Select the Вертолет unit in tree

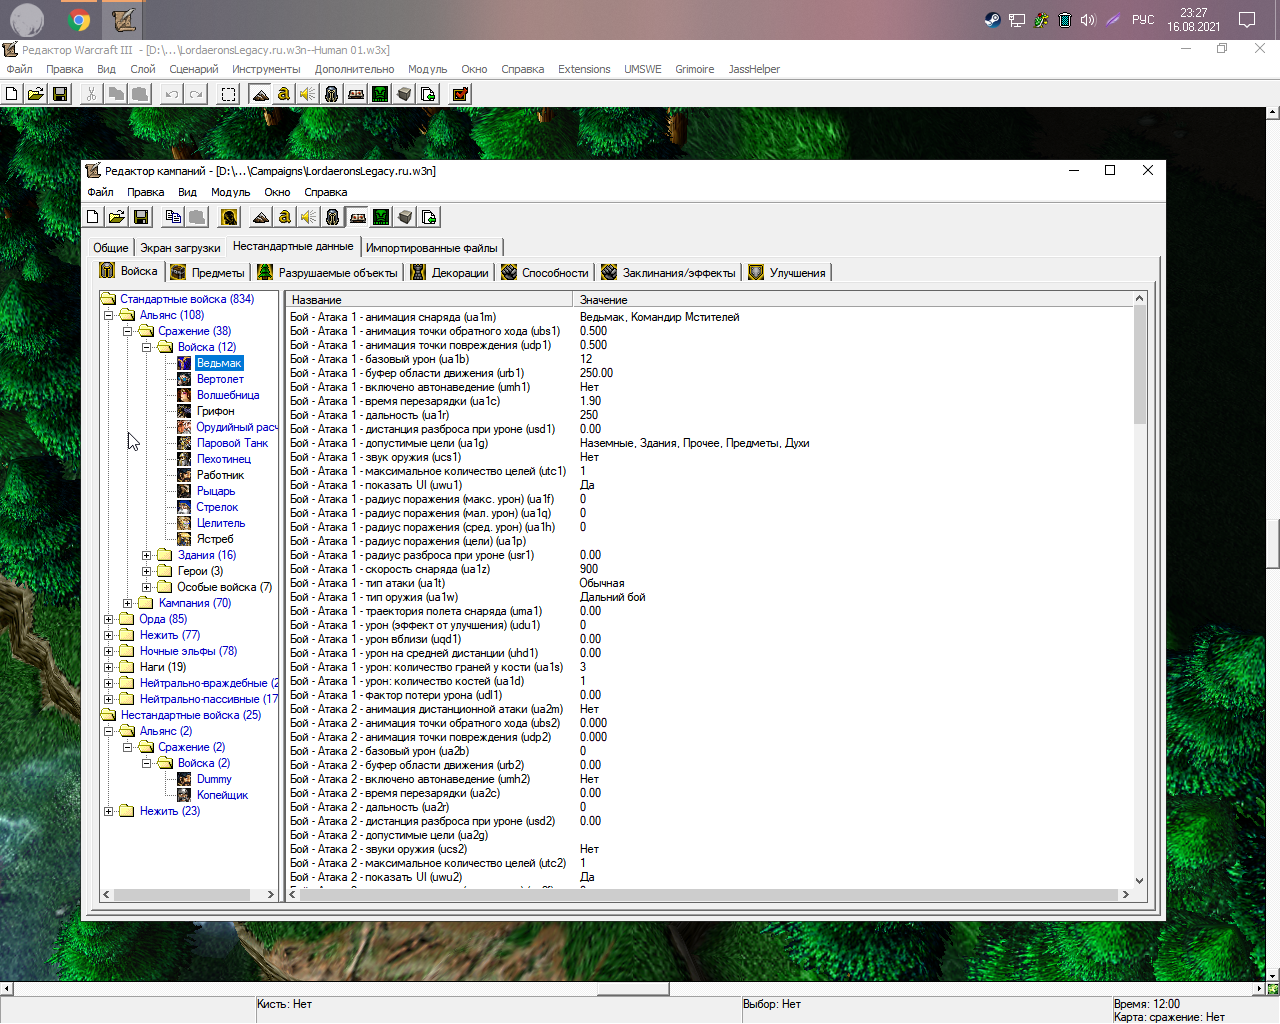220,379
